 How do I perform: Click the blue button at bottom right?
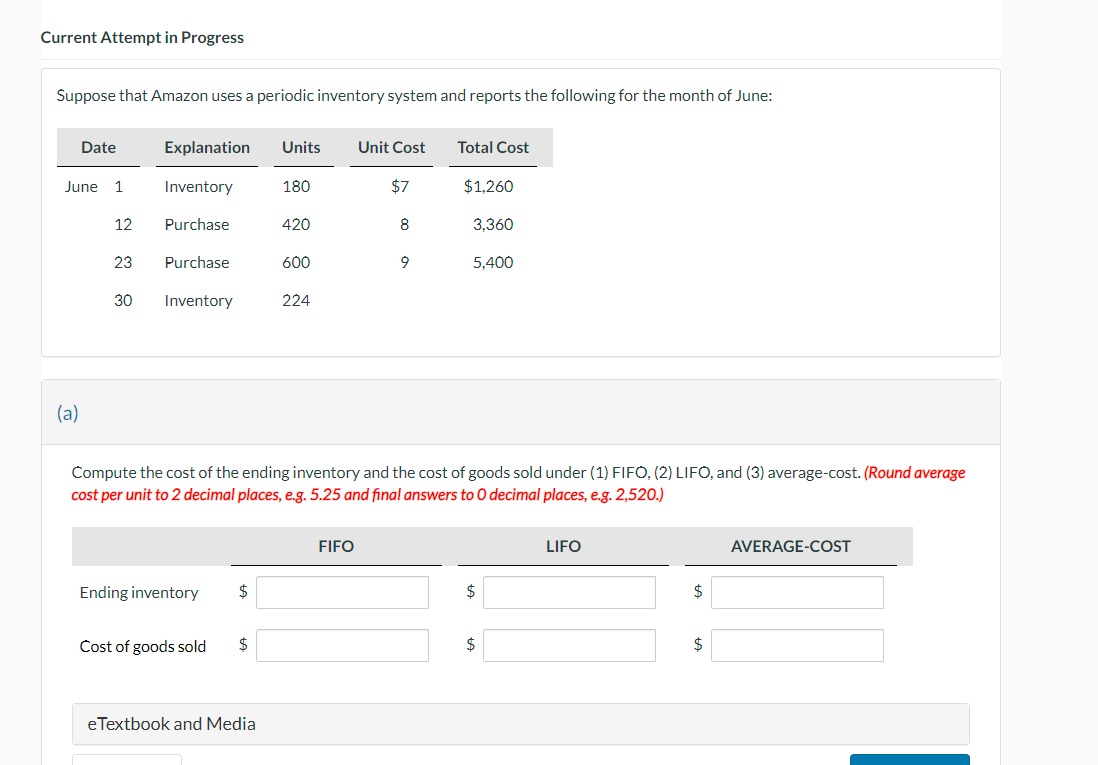[909, 761]
